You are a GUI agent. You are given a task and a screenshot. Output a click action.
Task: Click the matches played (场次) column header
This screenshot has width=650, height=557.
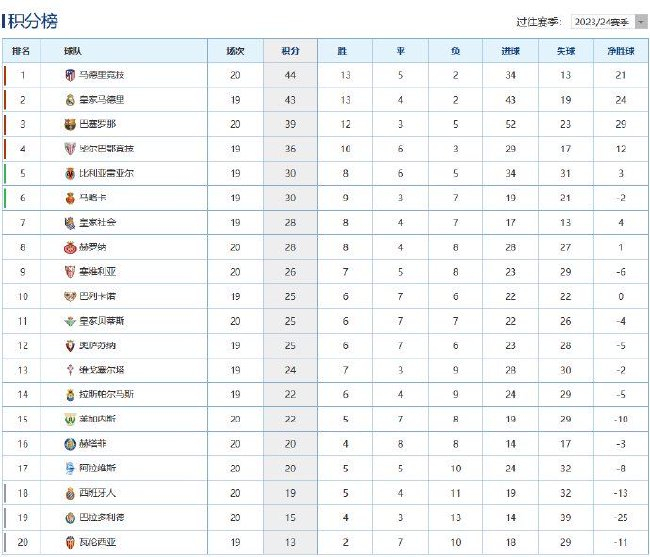click(x=235, y=50)
